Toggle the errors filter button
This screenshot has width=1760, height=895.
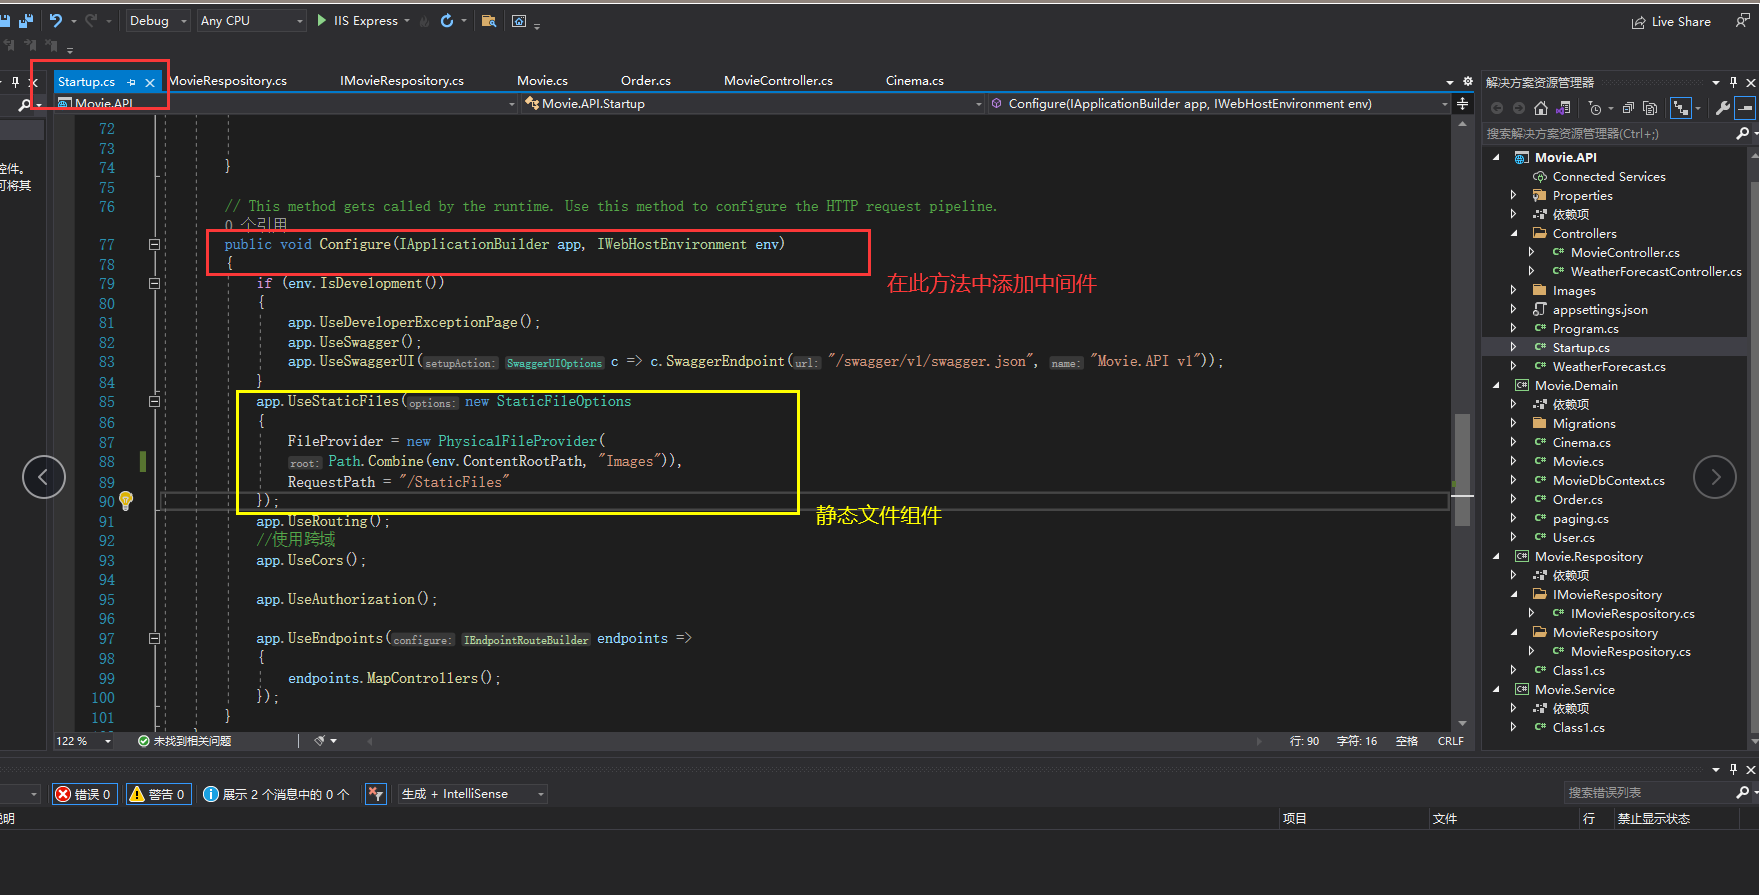pyautogui.click(x=84, y=794)
